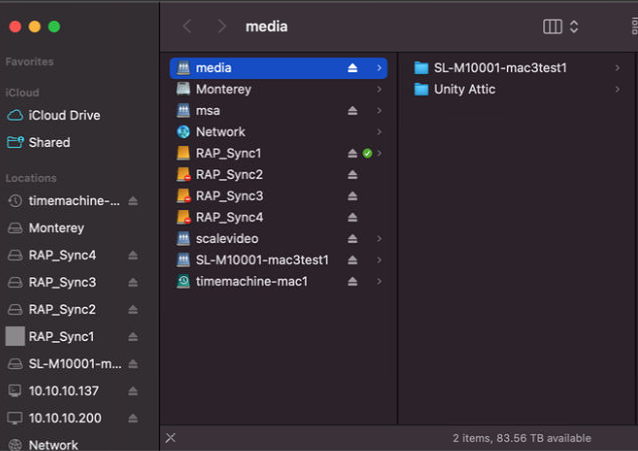Expand the Network row chevron in the list
Screen dimensions: 638x451
coord(379,132)
